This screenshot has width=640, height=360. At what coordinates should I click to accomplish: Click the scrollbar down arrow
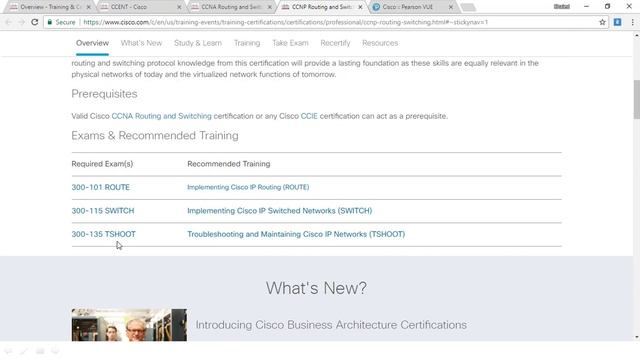coord(636,337)
